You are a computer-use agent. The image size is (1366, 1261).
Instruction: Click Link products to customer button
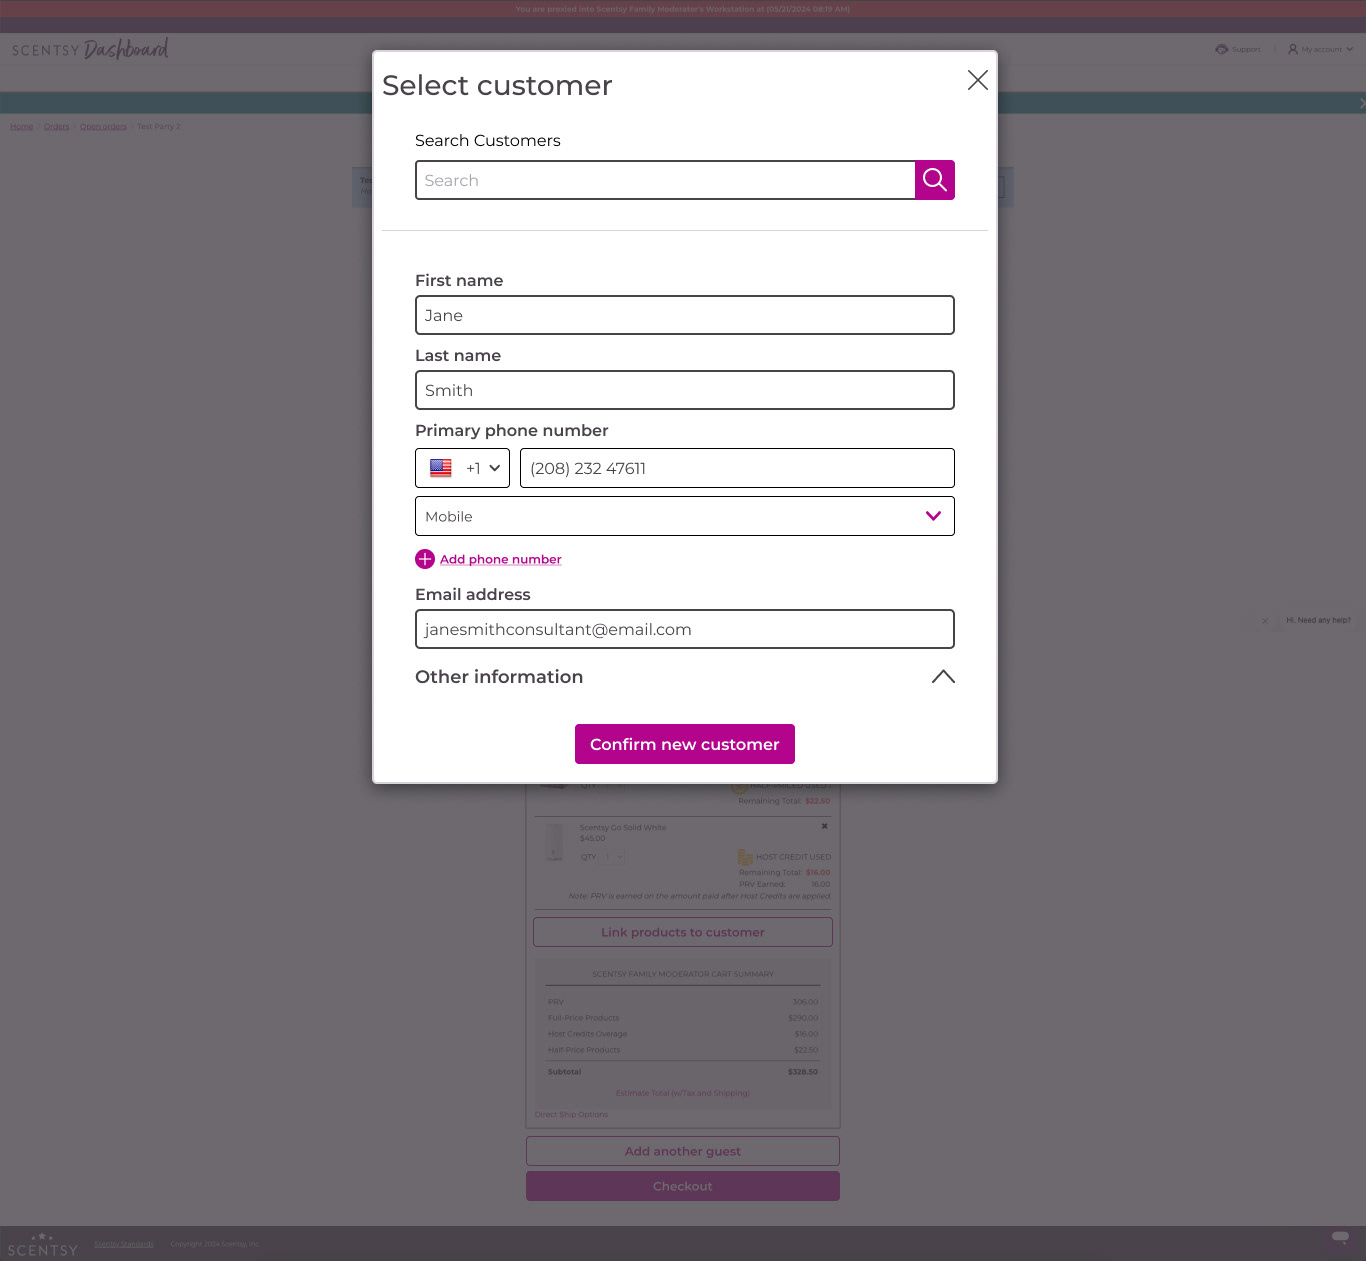[x=683, y=932]
